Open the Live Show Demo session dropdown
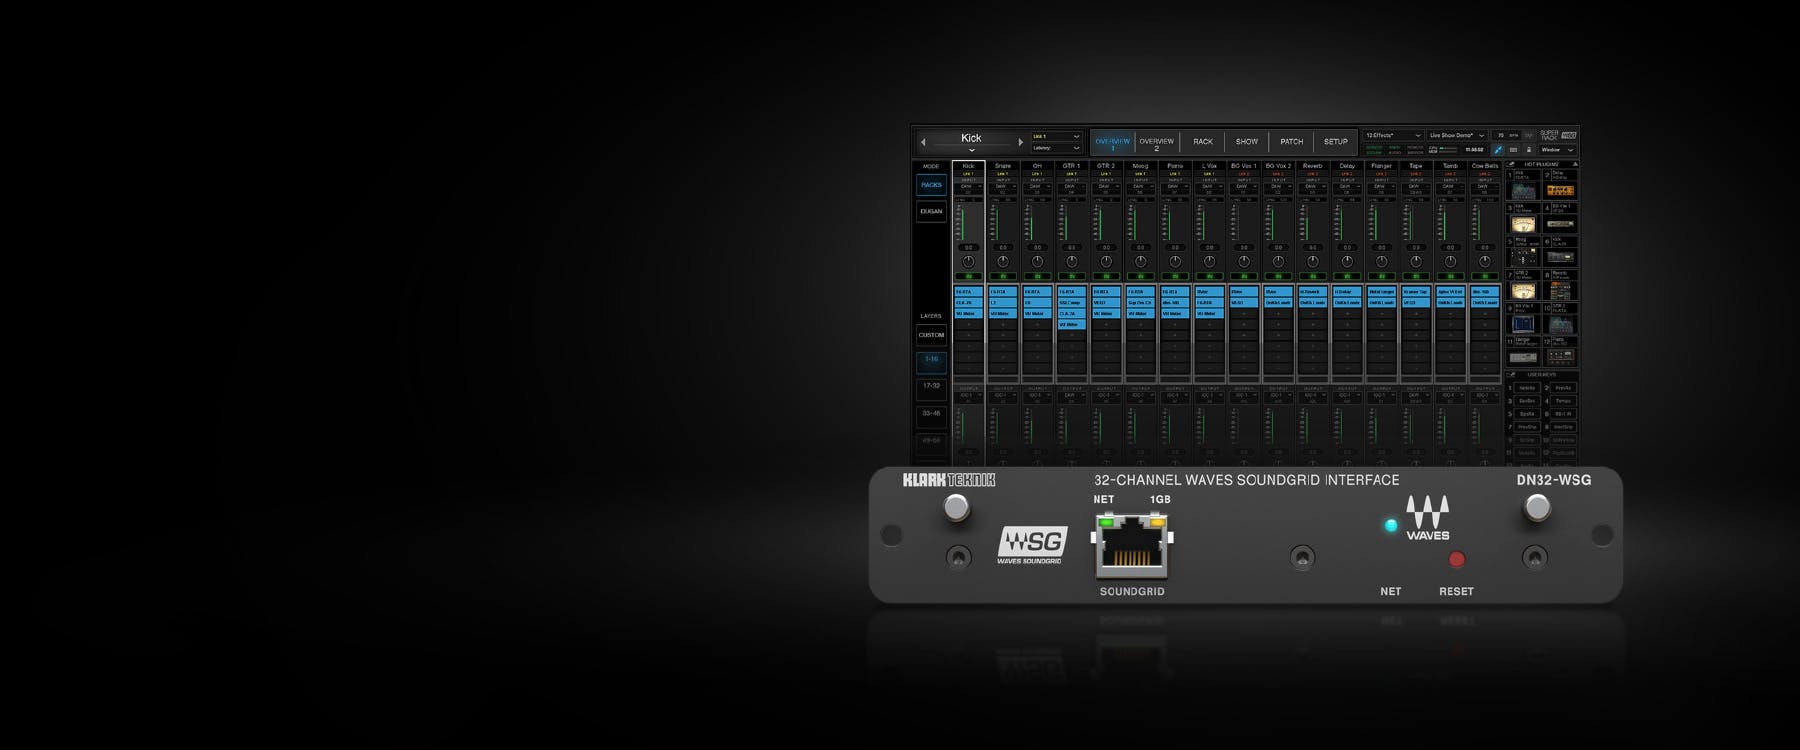 pos(1457,135)
